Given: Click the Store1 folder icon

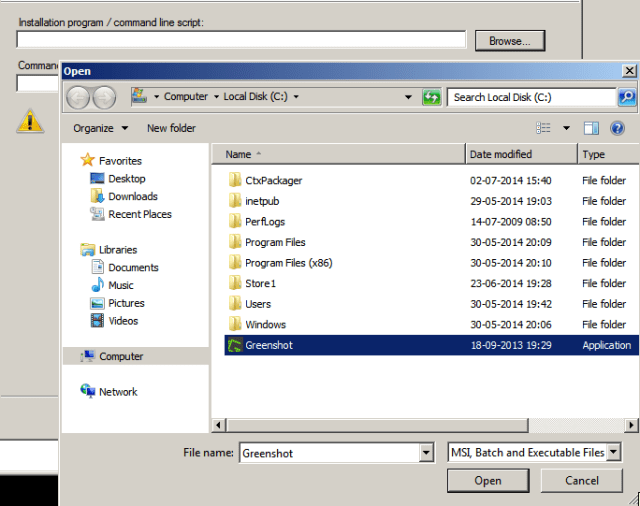Looking at the screenshot, I should [x=235, y=282].
